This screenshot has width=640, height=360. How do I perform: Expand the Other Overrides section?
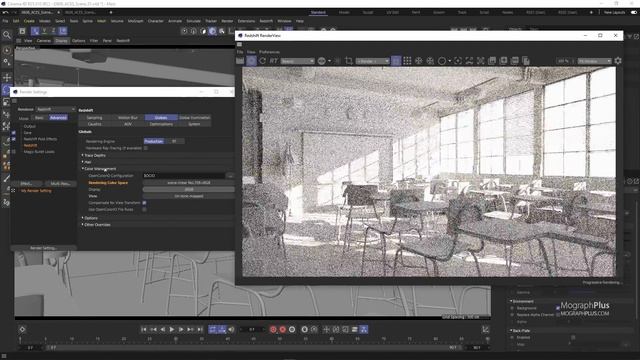(x=96, y=224)
